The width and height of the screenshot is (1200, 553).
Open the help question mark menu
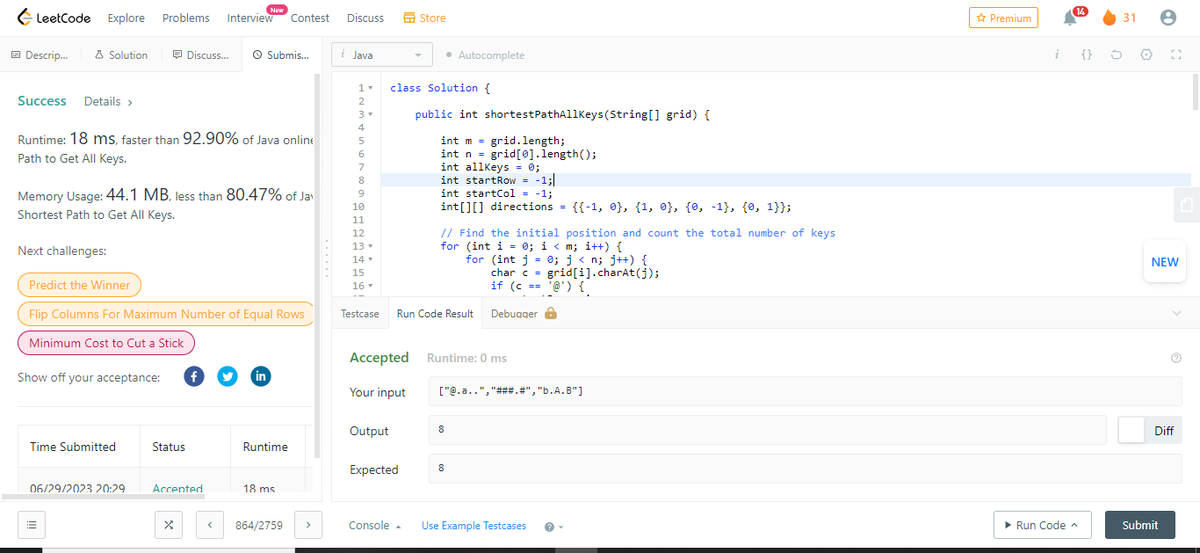click(553, 526)
